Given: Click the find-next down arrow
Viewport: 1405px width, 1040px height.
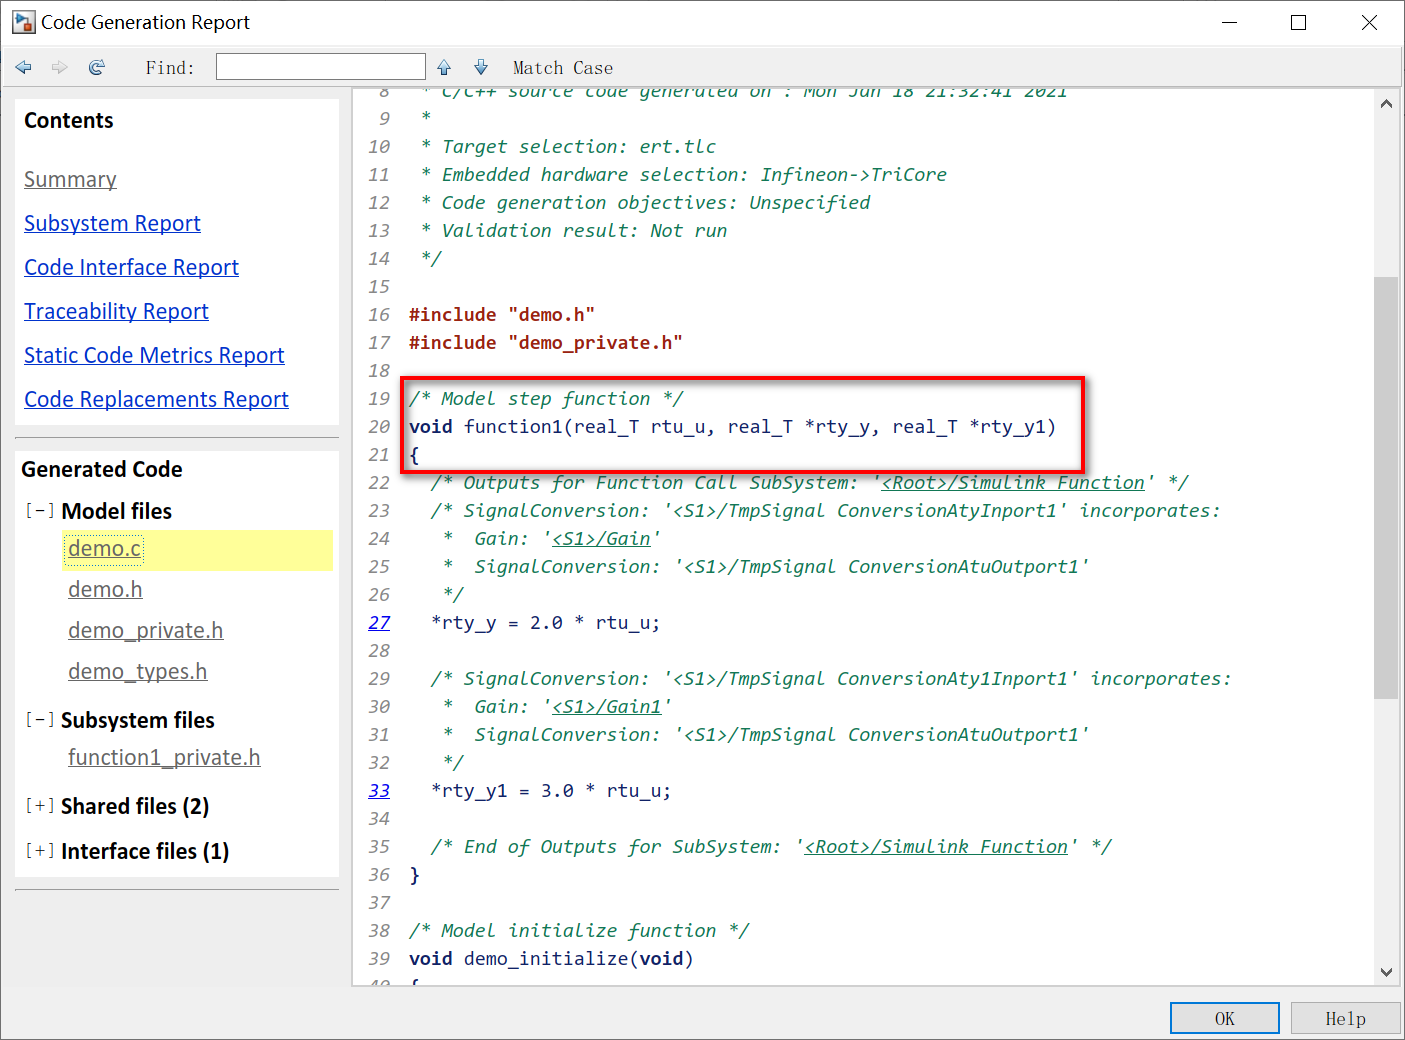Looking at the screenshot, I should click(x=481, y=67).
